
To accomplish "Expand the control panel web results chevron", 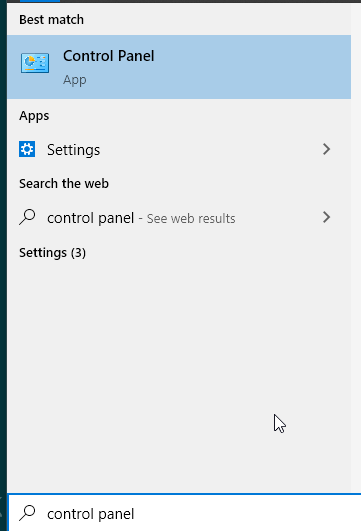I will coord(326,217).
